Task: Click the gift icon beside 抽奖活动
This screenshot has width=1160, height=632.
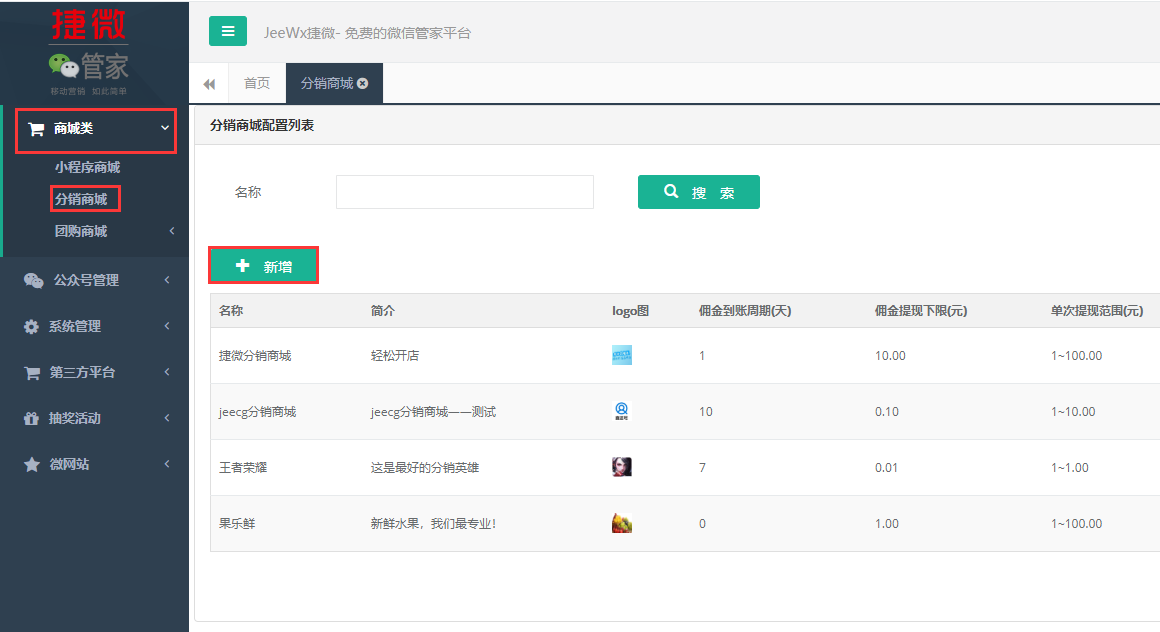Action: (x=31, y=419)
